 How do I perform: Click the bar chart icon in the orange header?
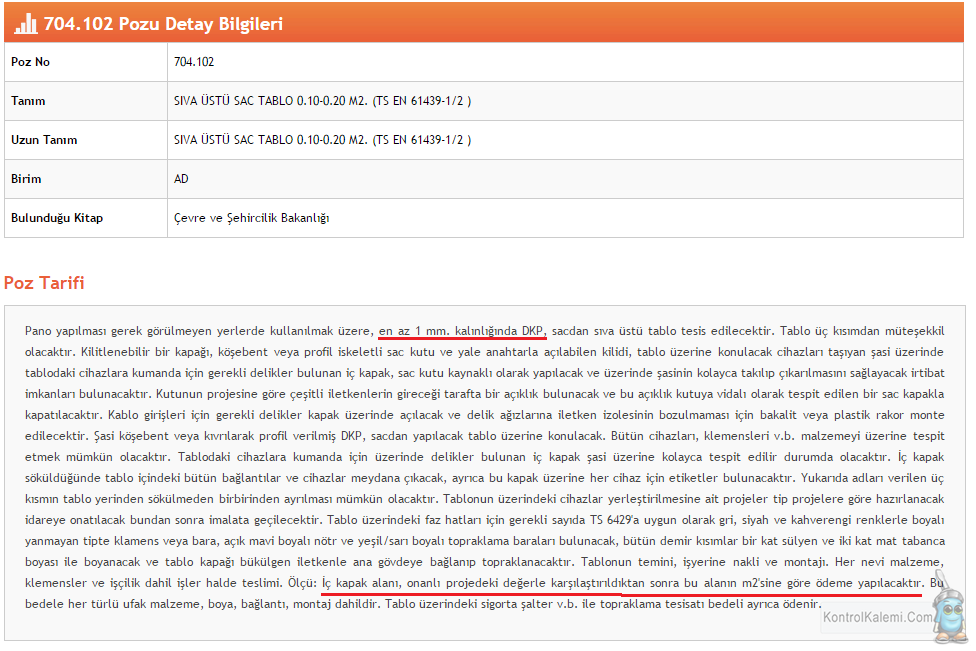[x=26, y=24]
